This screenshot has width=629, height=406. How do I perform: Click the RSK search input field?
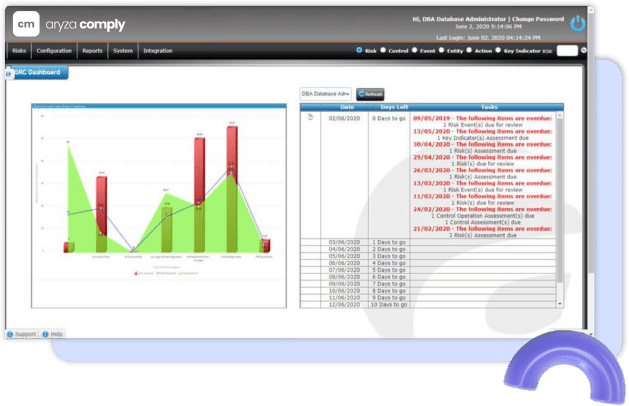(x=567, y=51)
